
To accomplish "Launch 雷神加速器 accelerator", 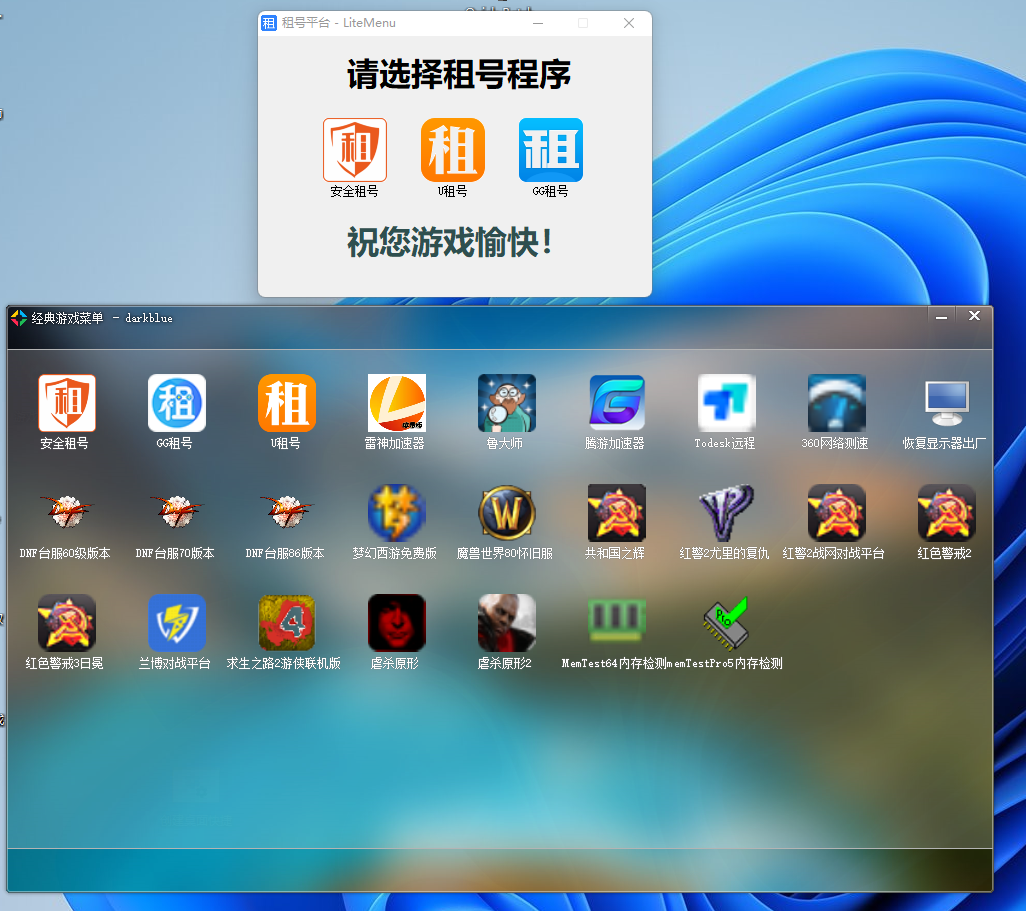I will point(397,403).
